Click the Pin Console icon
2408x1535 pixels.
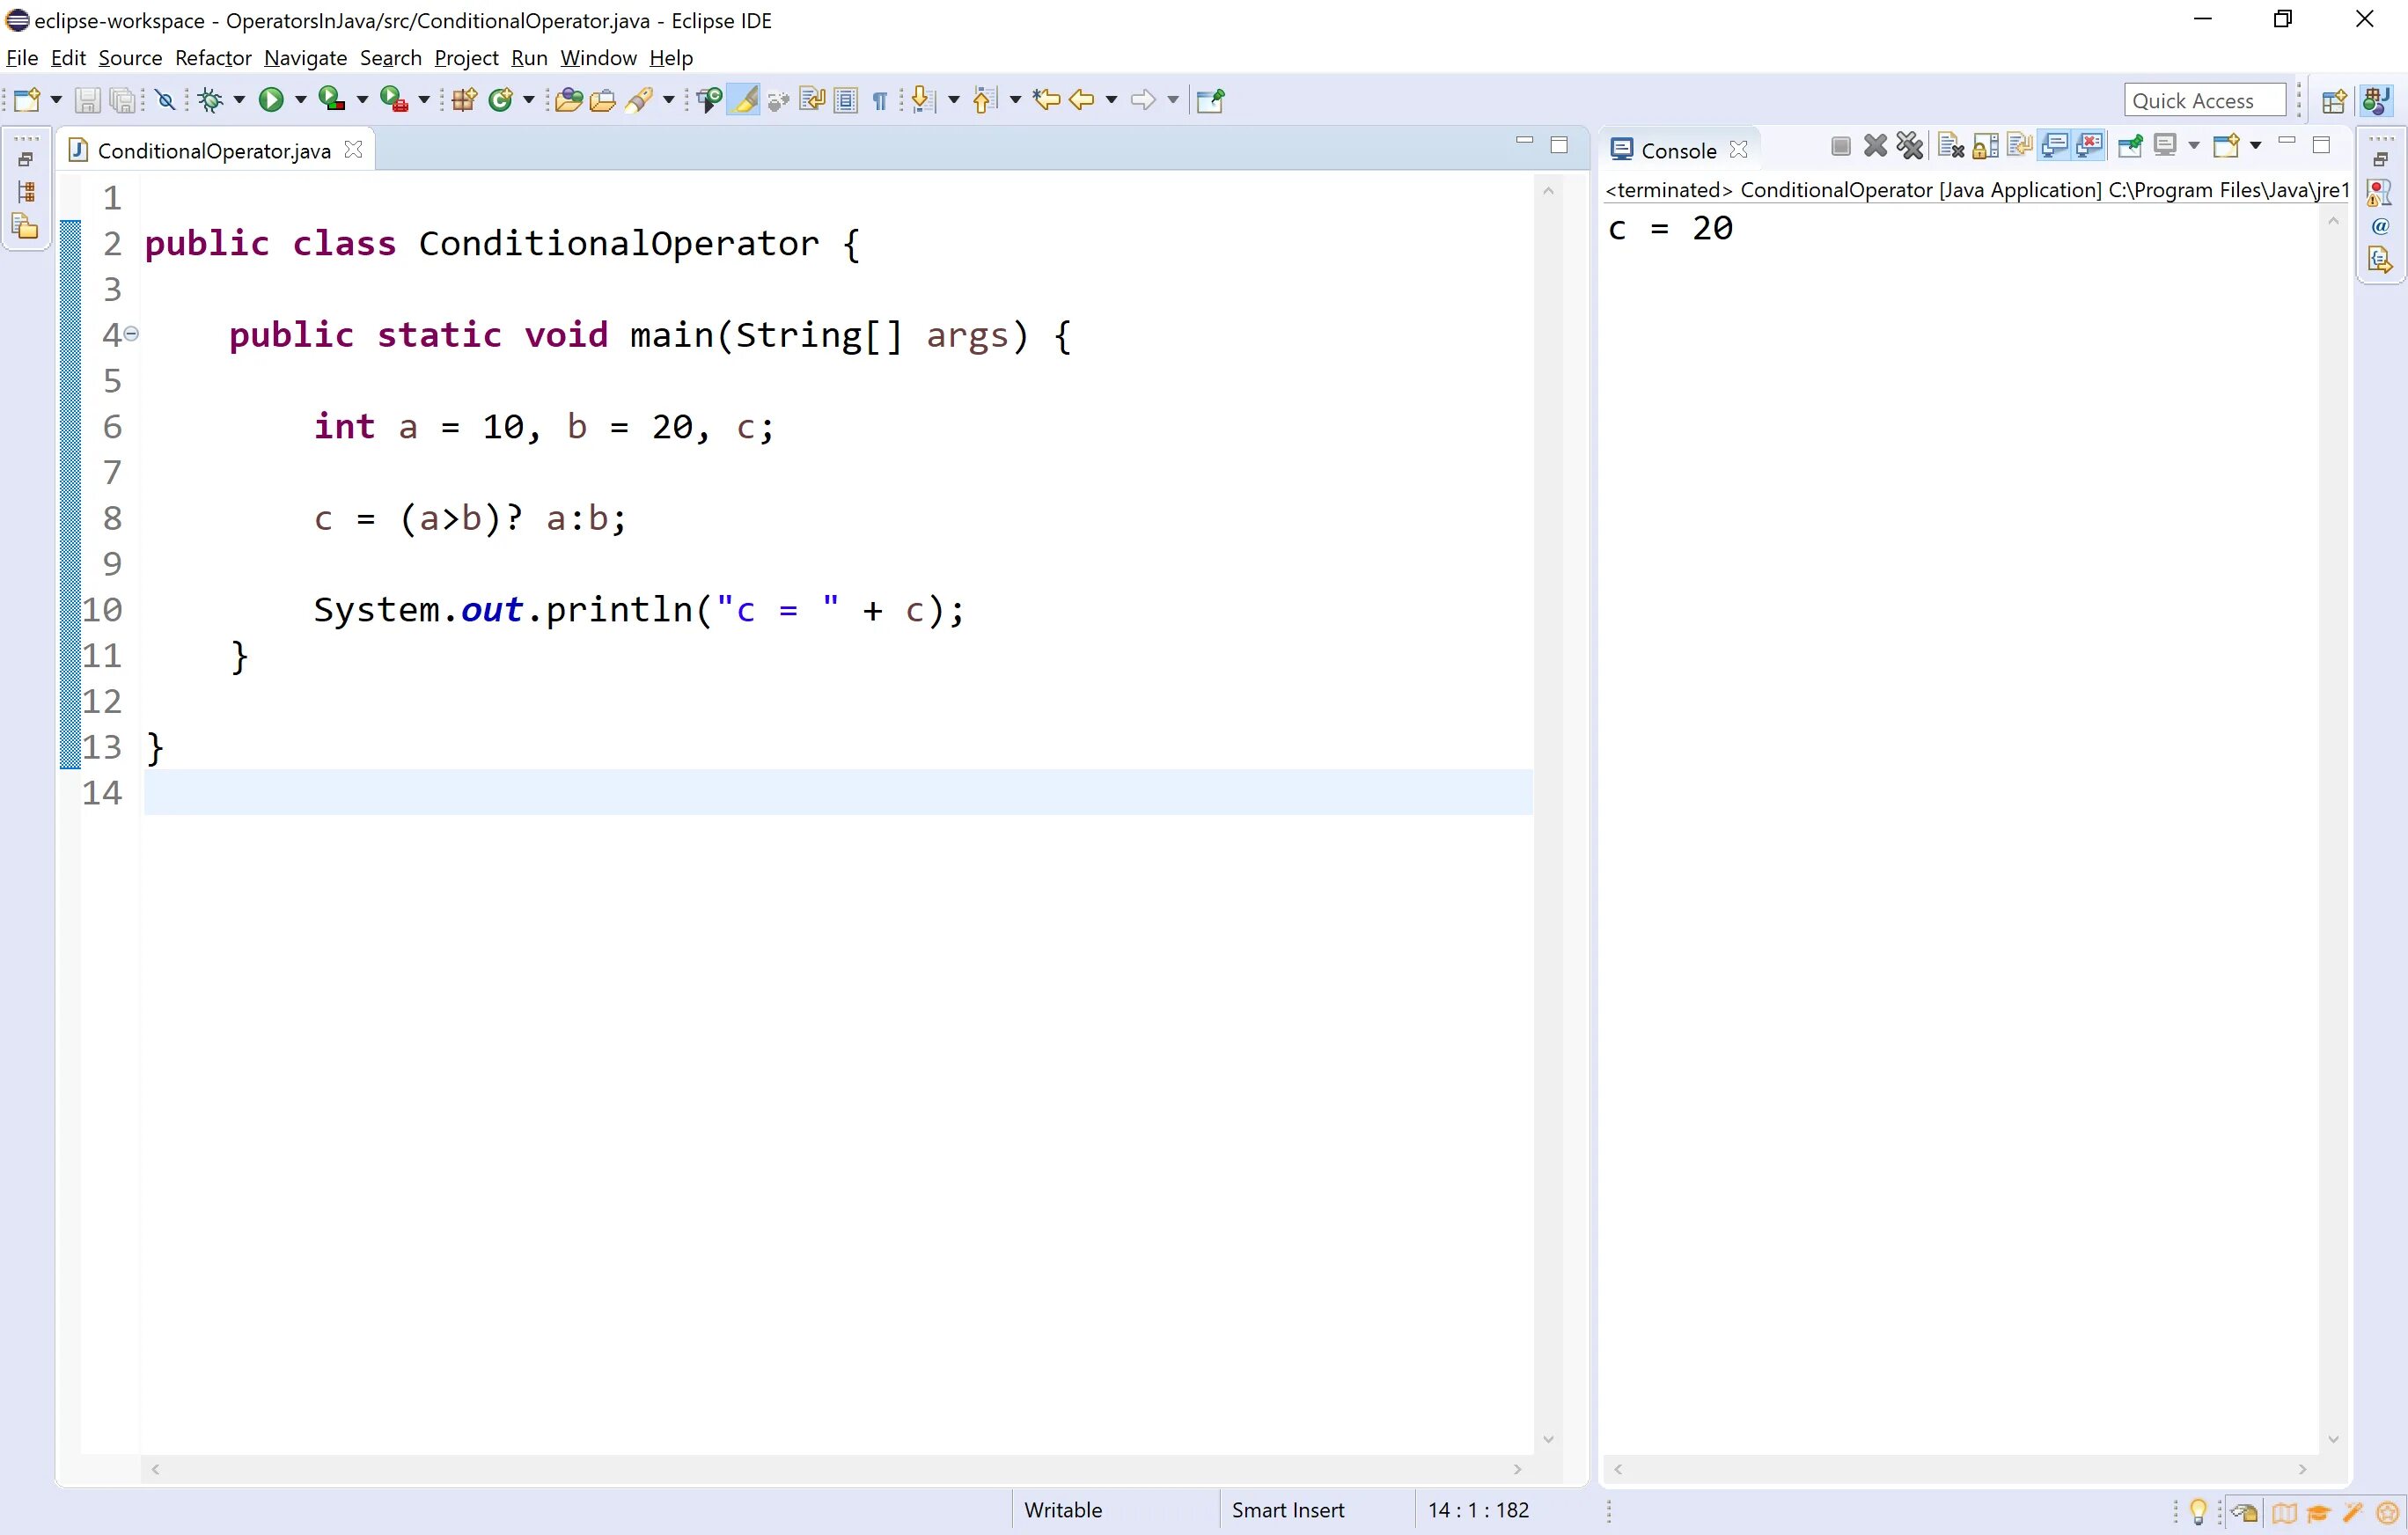point(2130,147)
